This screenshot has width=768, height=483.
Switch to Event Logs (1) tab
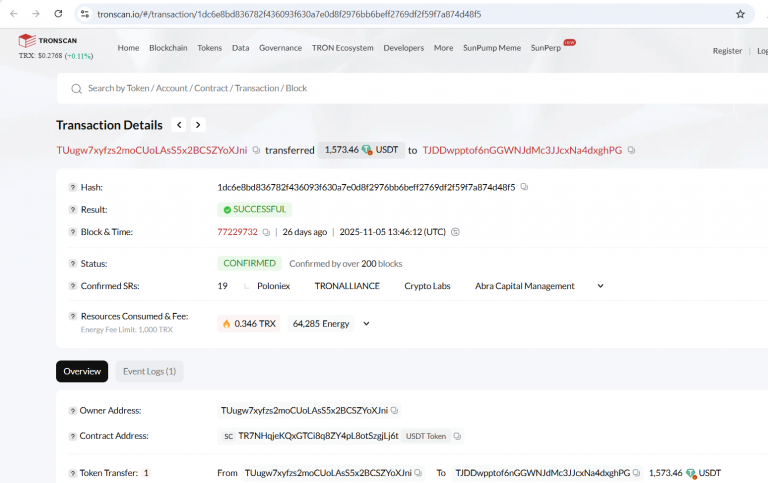click(149, 371)
